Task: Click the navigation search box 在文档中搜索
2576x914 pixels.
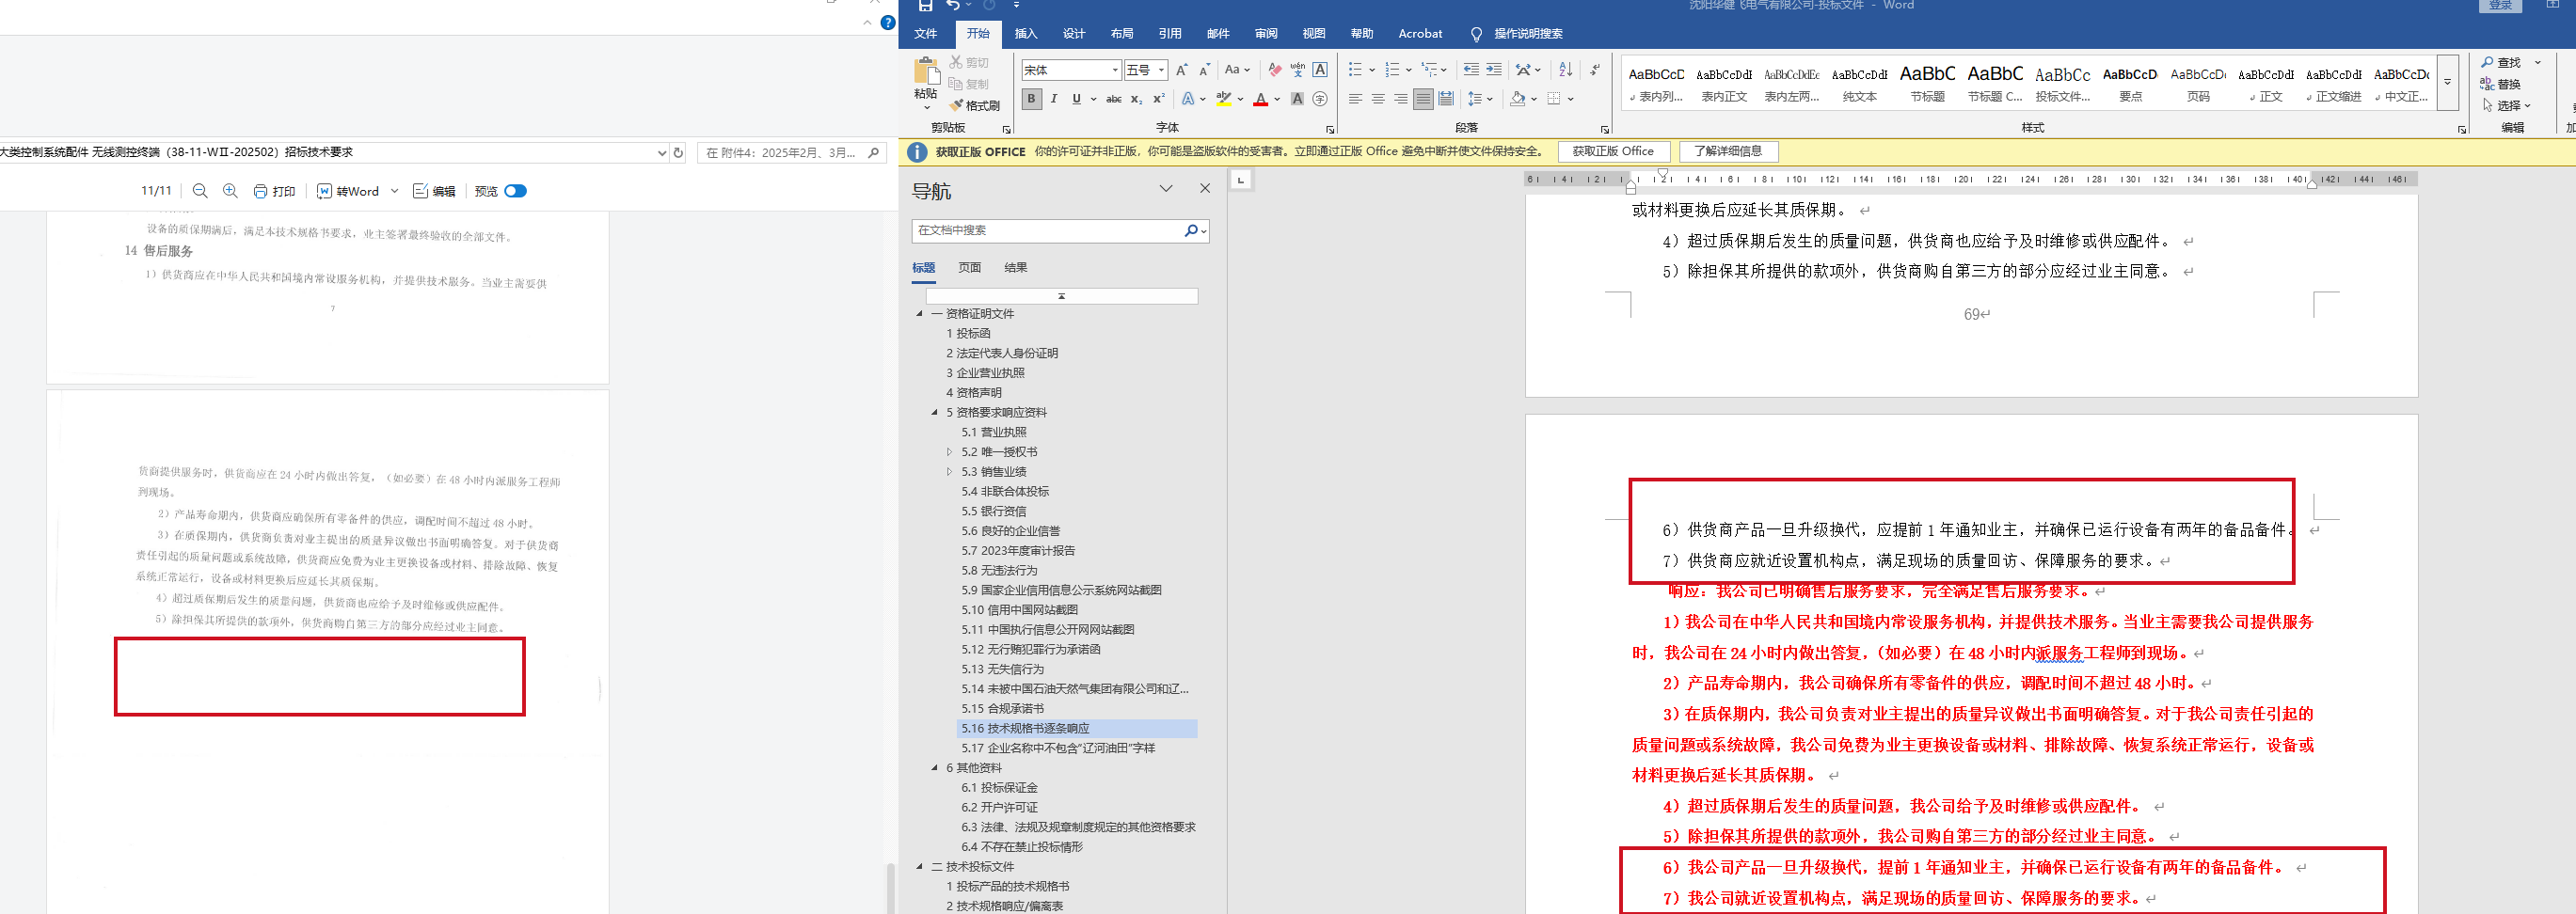Action: point(1048,231)
